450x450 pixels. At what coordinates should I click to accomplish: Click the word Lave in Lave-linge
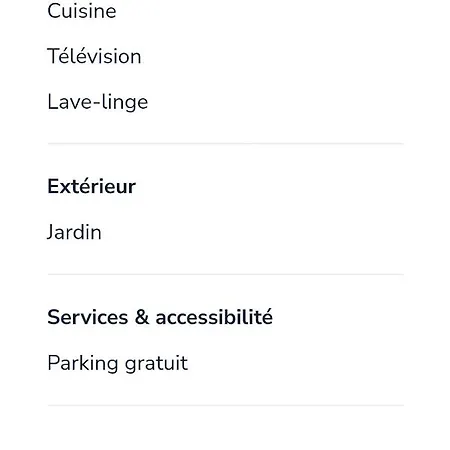pyautogui.click(x=70, y=102)
